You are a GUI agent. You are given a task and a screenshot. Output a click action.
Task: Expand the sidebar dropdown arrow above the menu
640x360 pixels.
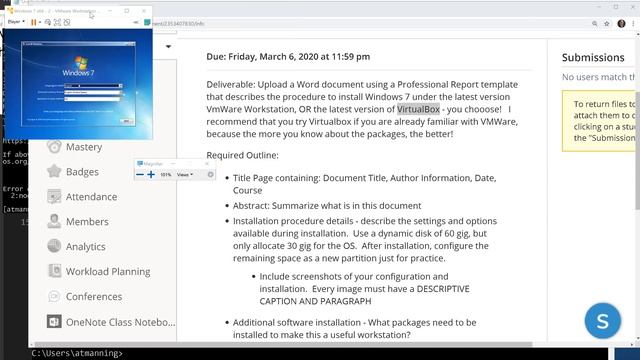[169, 47]
